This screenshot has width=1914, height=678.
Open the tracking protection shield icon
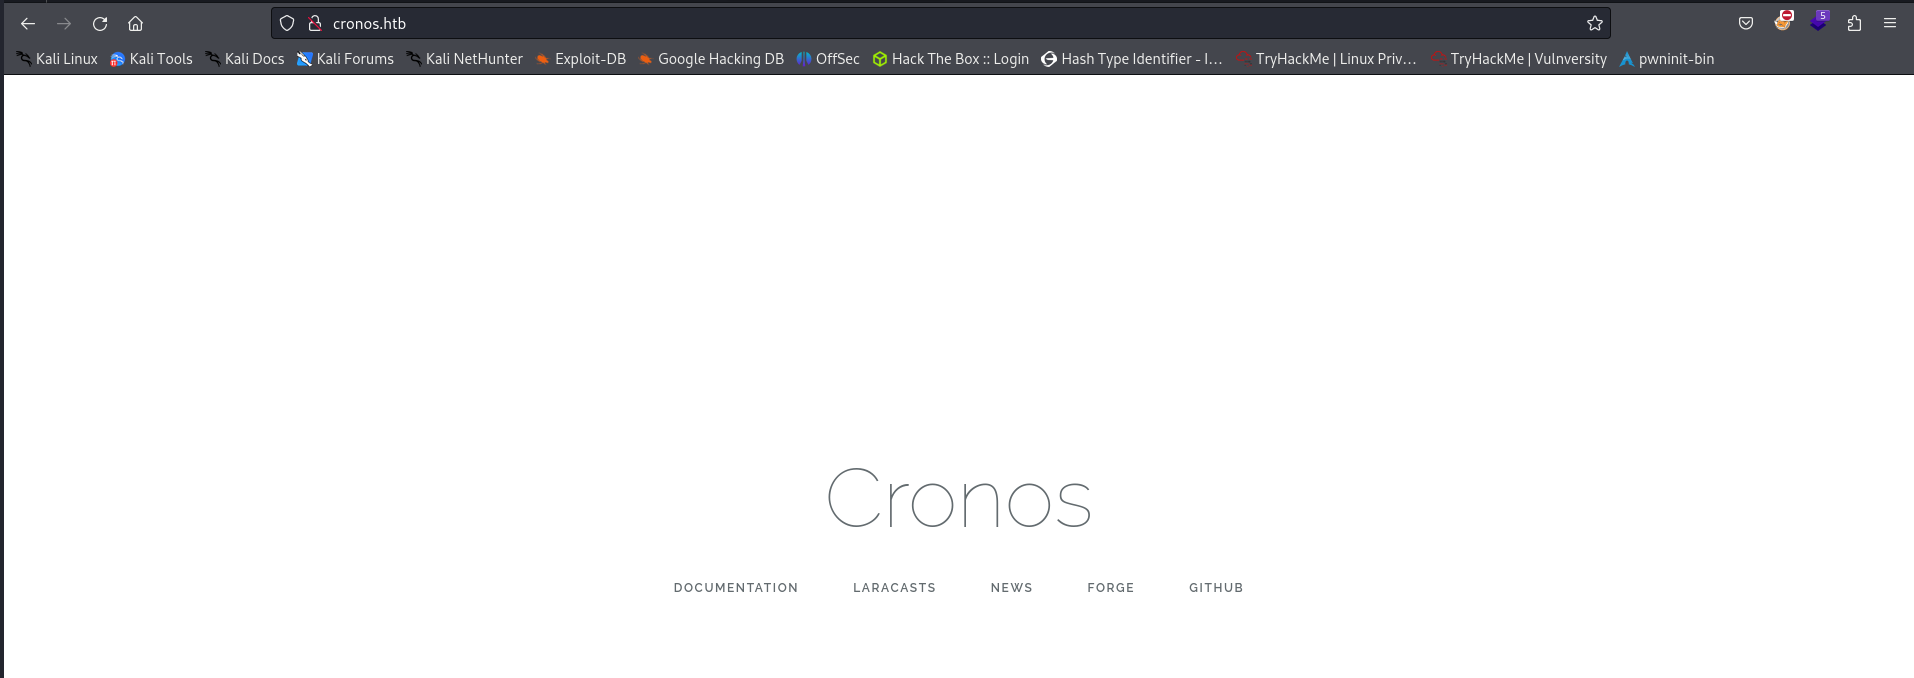click(287, 23)
